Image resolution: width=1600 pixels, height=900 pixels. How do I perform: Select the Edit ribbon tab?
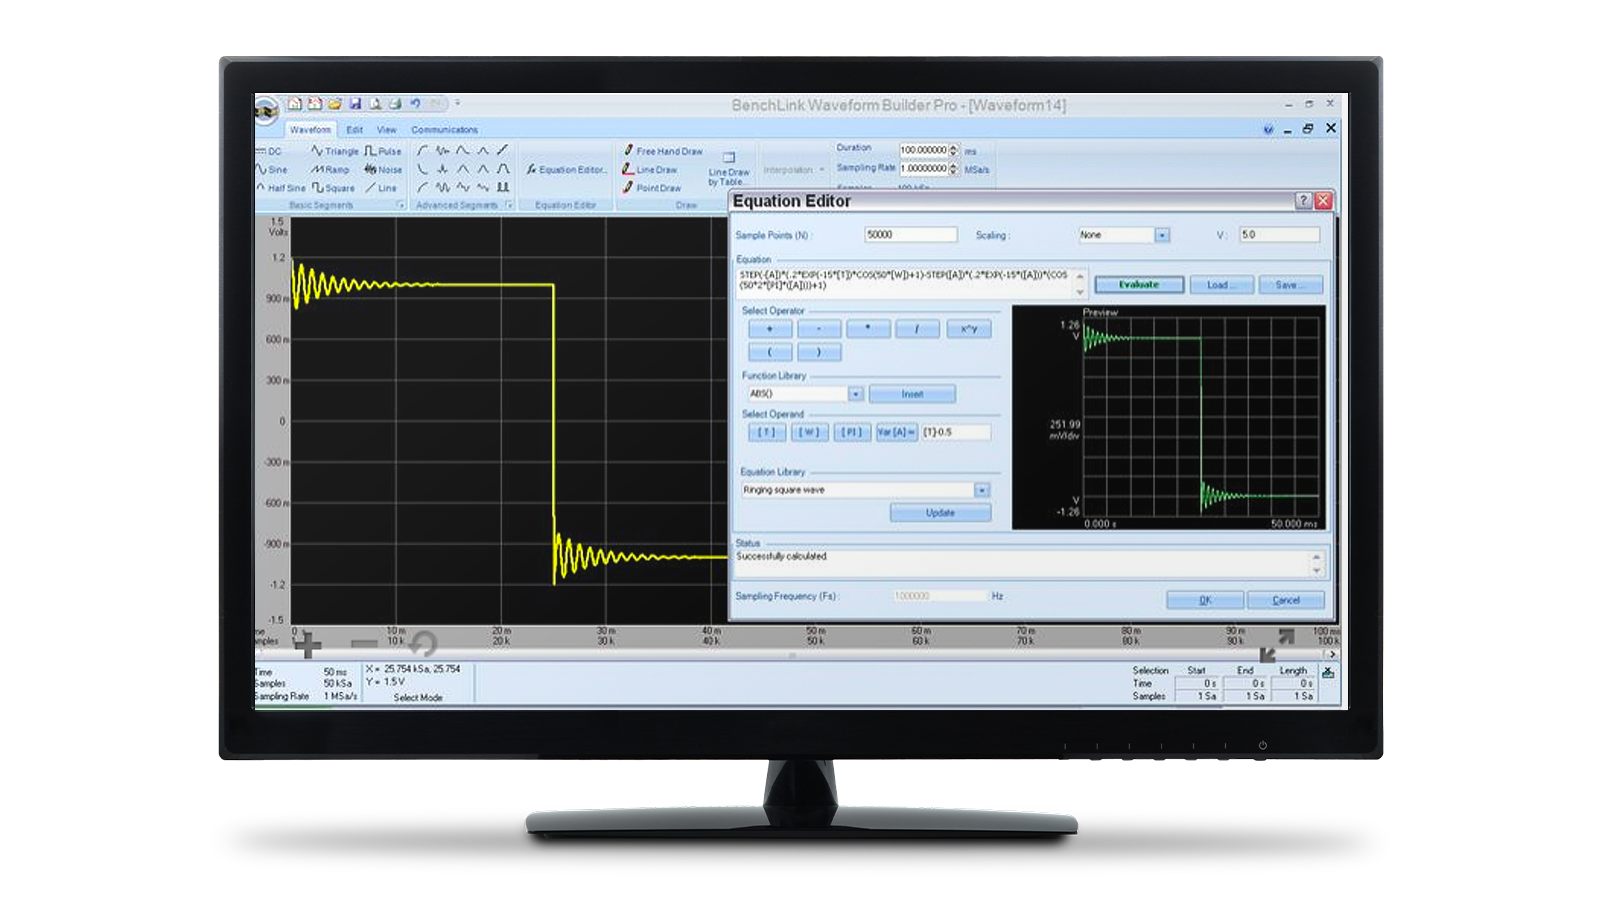click(x=354, y=130)
